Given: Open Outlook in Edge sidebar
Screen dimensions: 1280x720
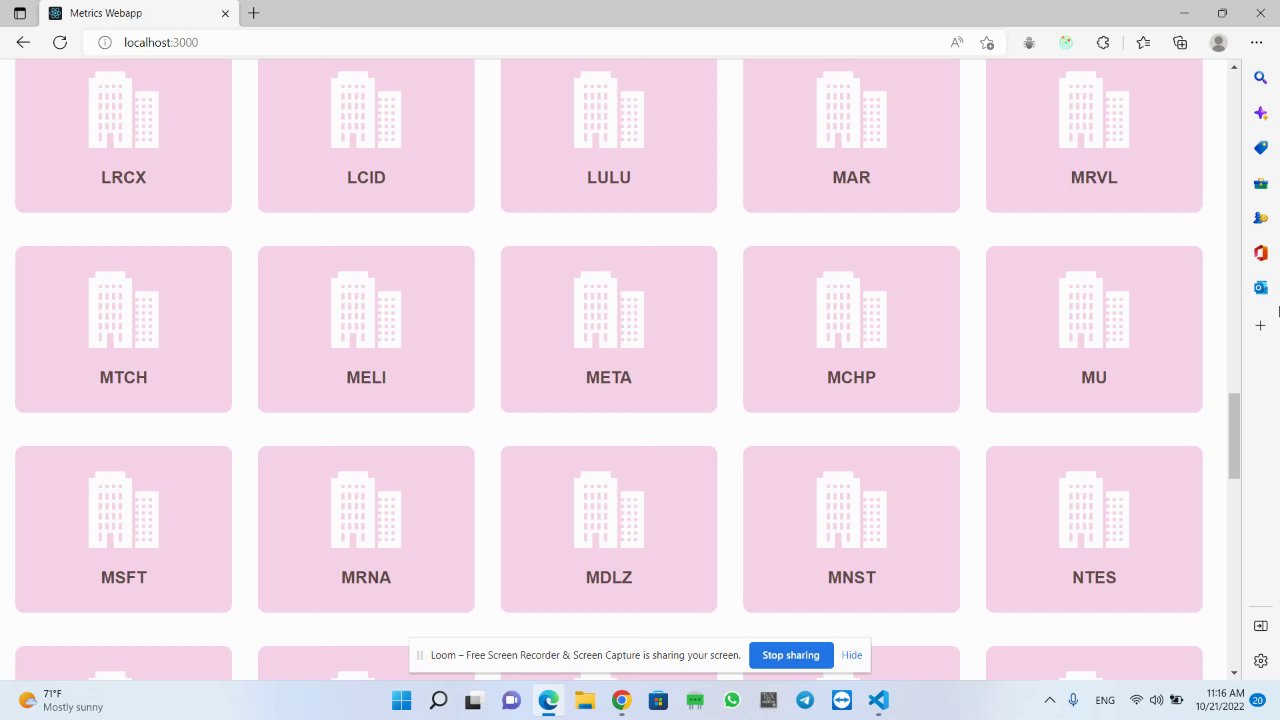Looking at the screenshot, I should coord(1261,288).
